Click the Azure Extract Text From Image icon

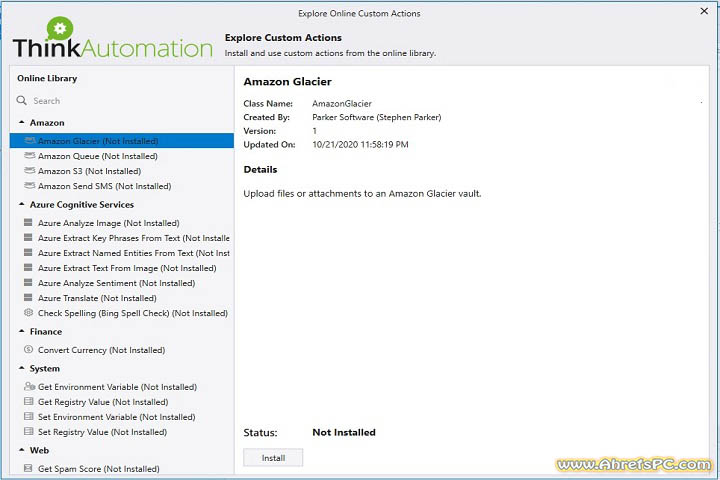pos(28,267)
